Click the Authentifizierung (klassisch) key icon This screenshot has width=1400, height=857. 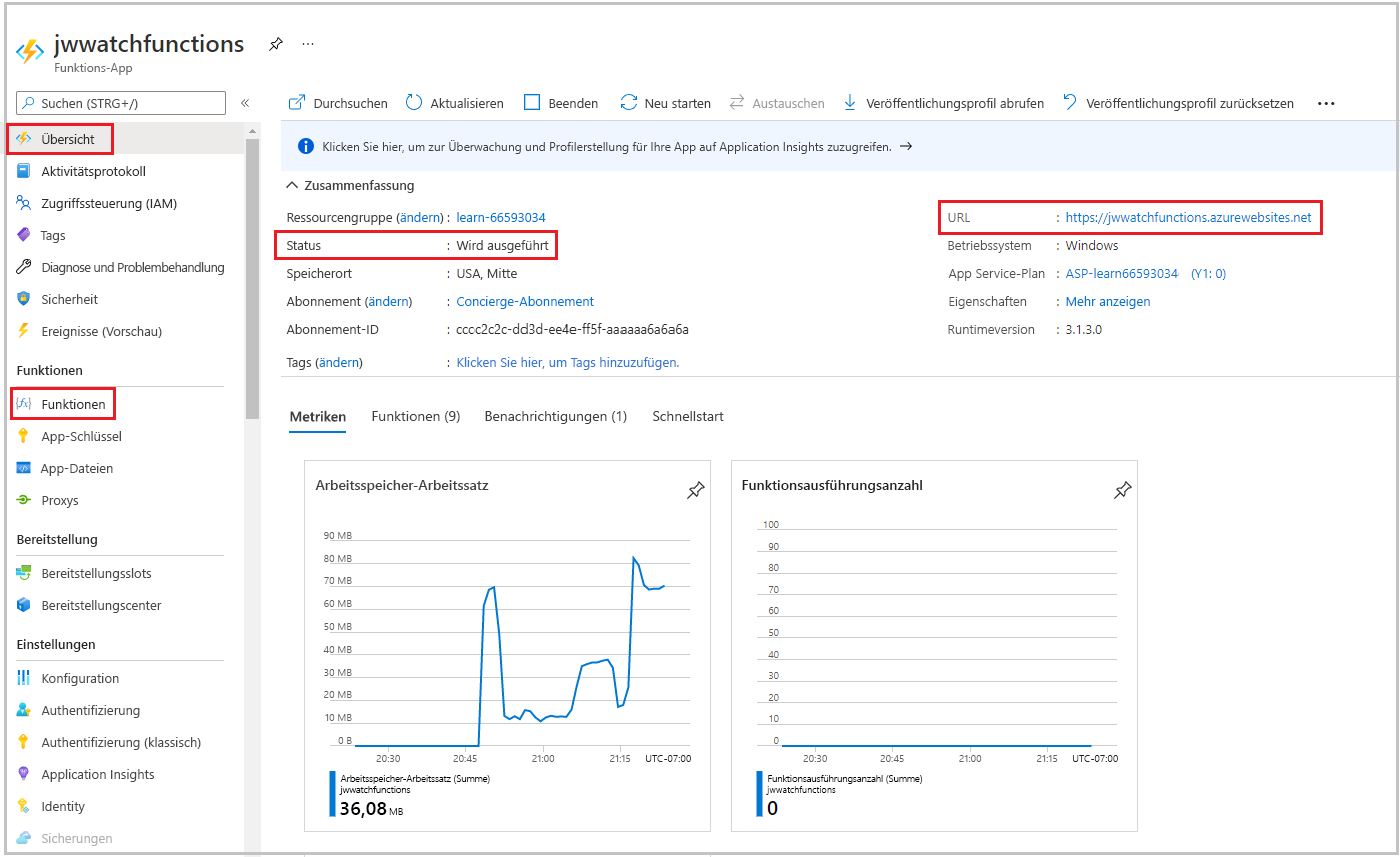[24, 742]
